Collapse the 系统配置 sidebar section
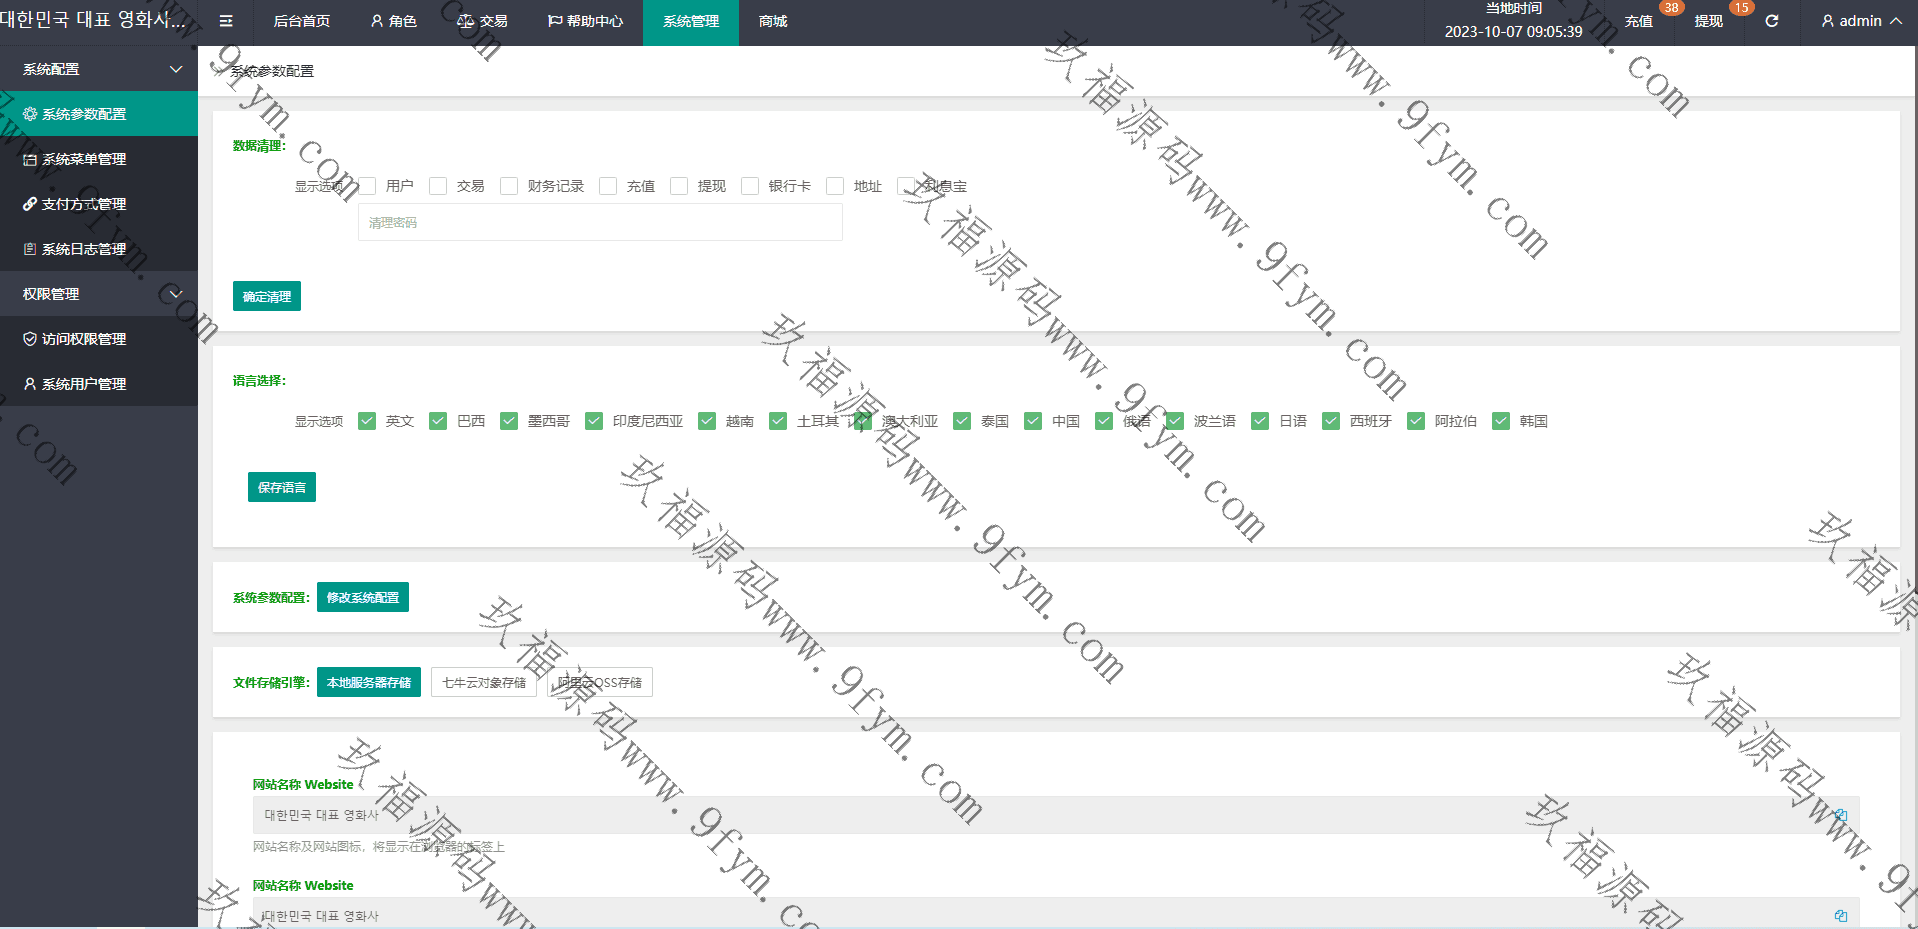1918x929 pixels. [x=176, y=69]
